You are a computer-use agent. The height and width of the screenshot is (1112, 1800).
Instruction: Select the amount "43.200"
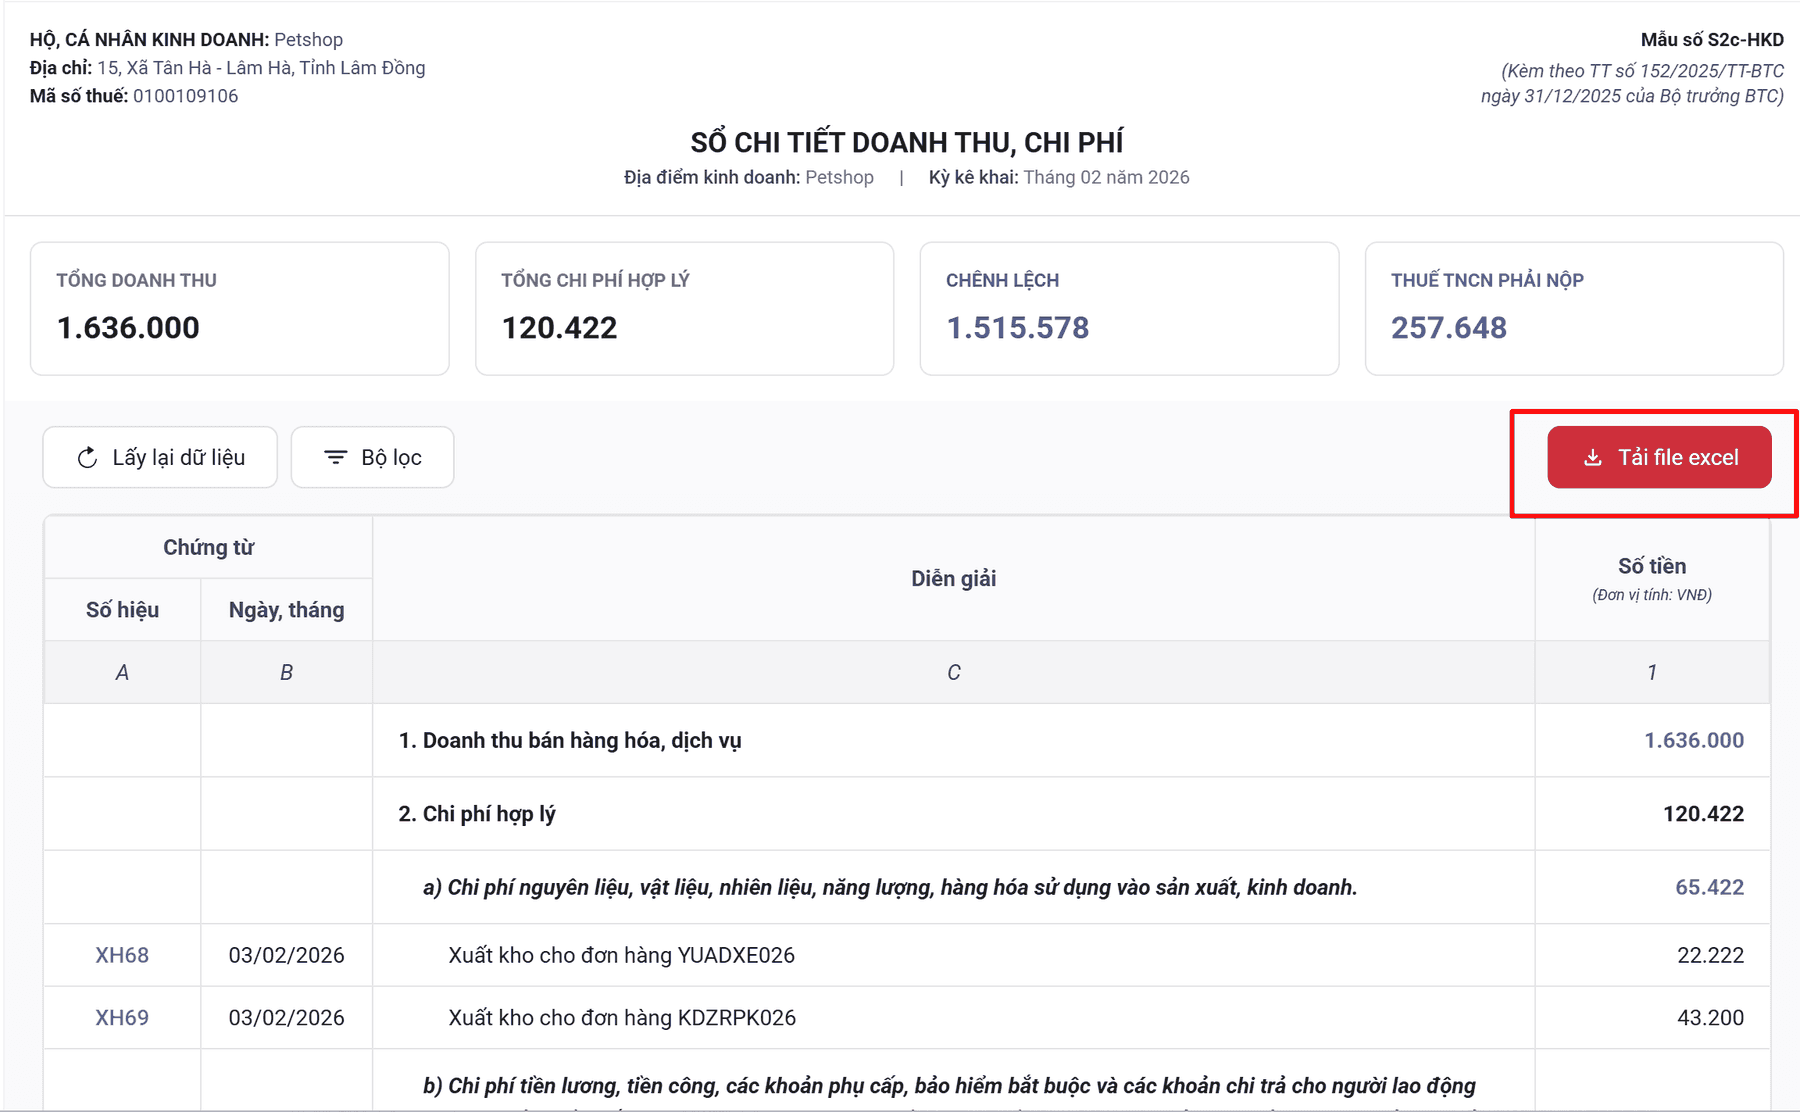click(x=1710, y=1017)
